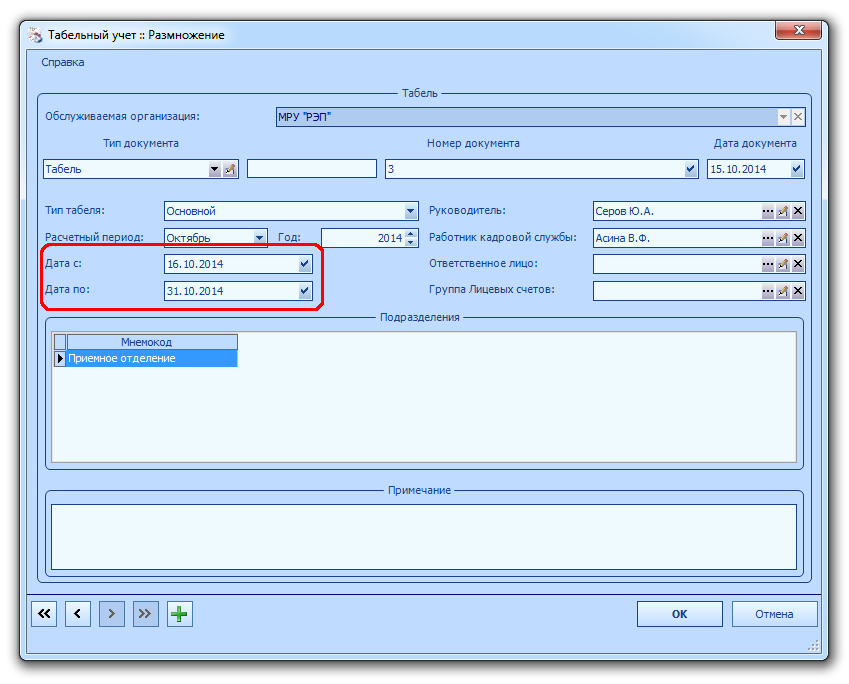
Task: Open the Дата по date picker
Action: (304, 291)
